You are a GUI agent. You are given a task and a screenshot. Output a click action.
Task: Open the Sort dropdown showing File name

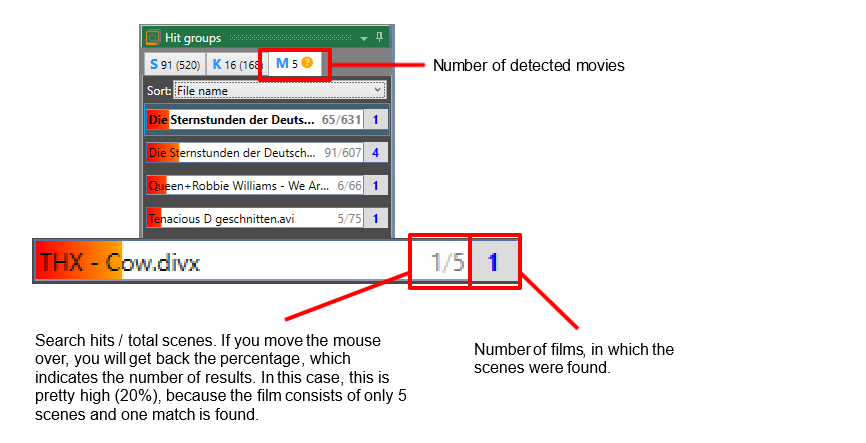[279, 91]
